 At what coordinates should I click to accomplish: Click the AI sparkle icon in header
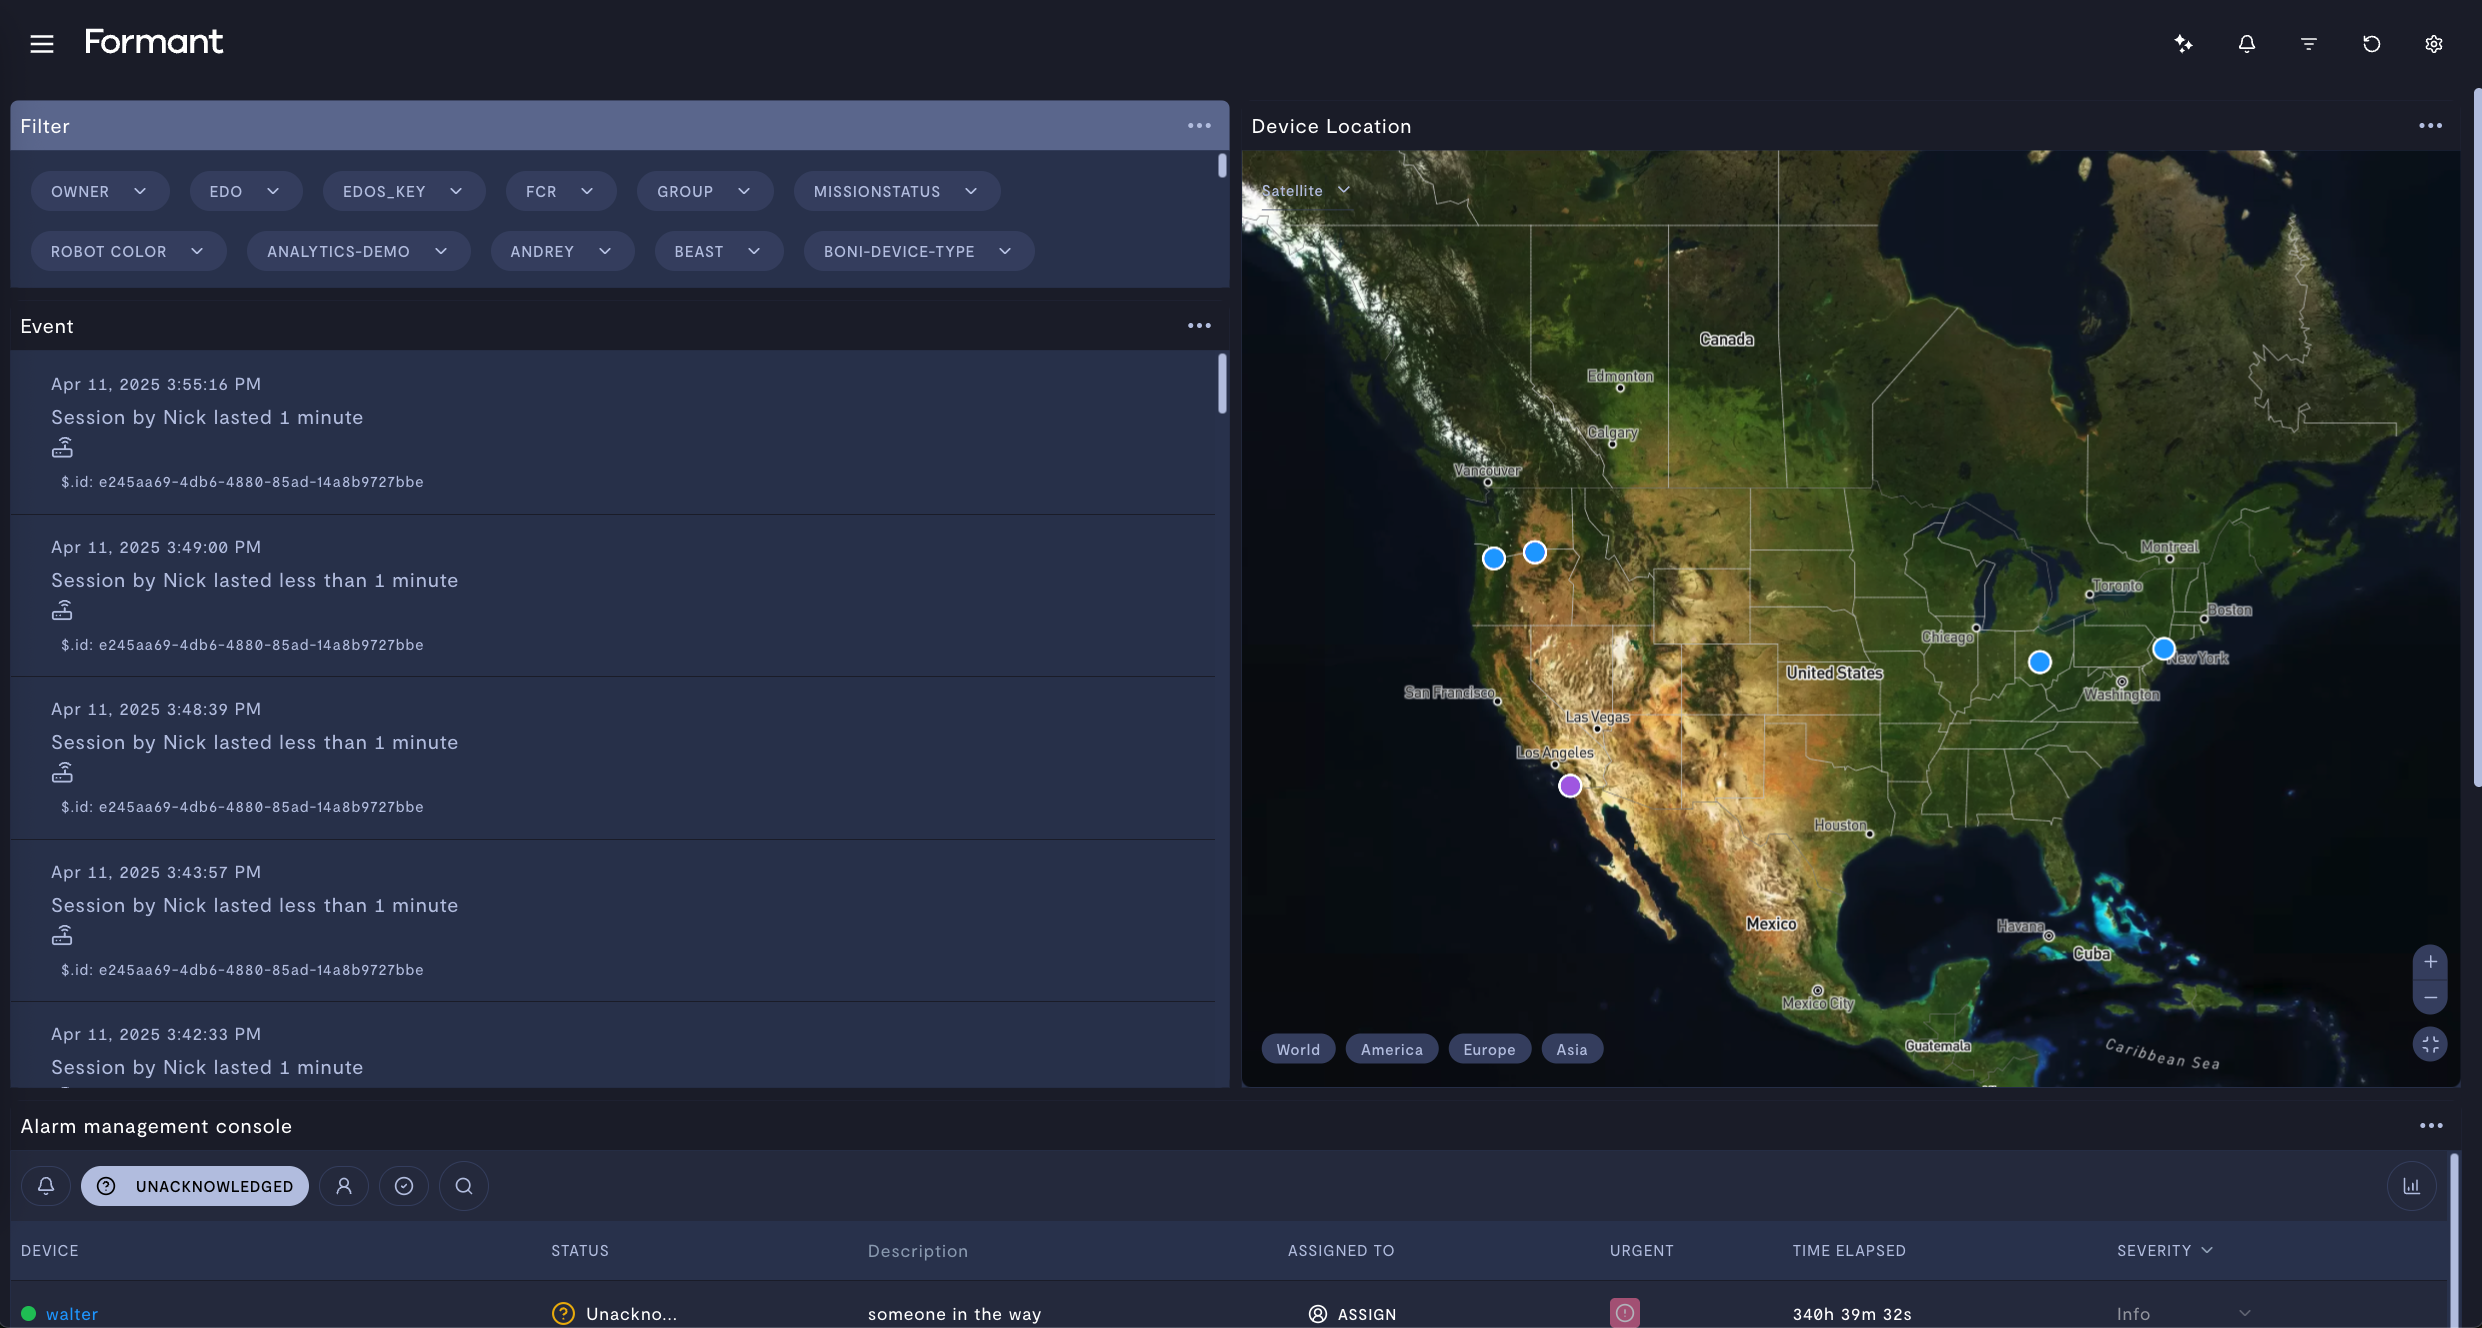pos(2183,43)
